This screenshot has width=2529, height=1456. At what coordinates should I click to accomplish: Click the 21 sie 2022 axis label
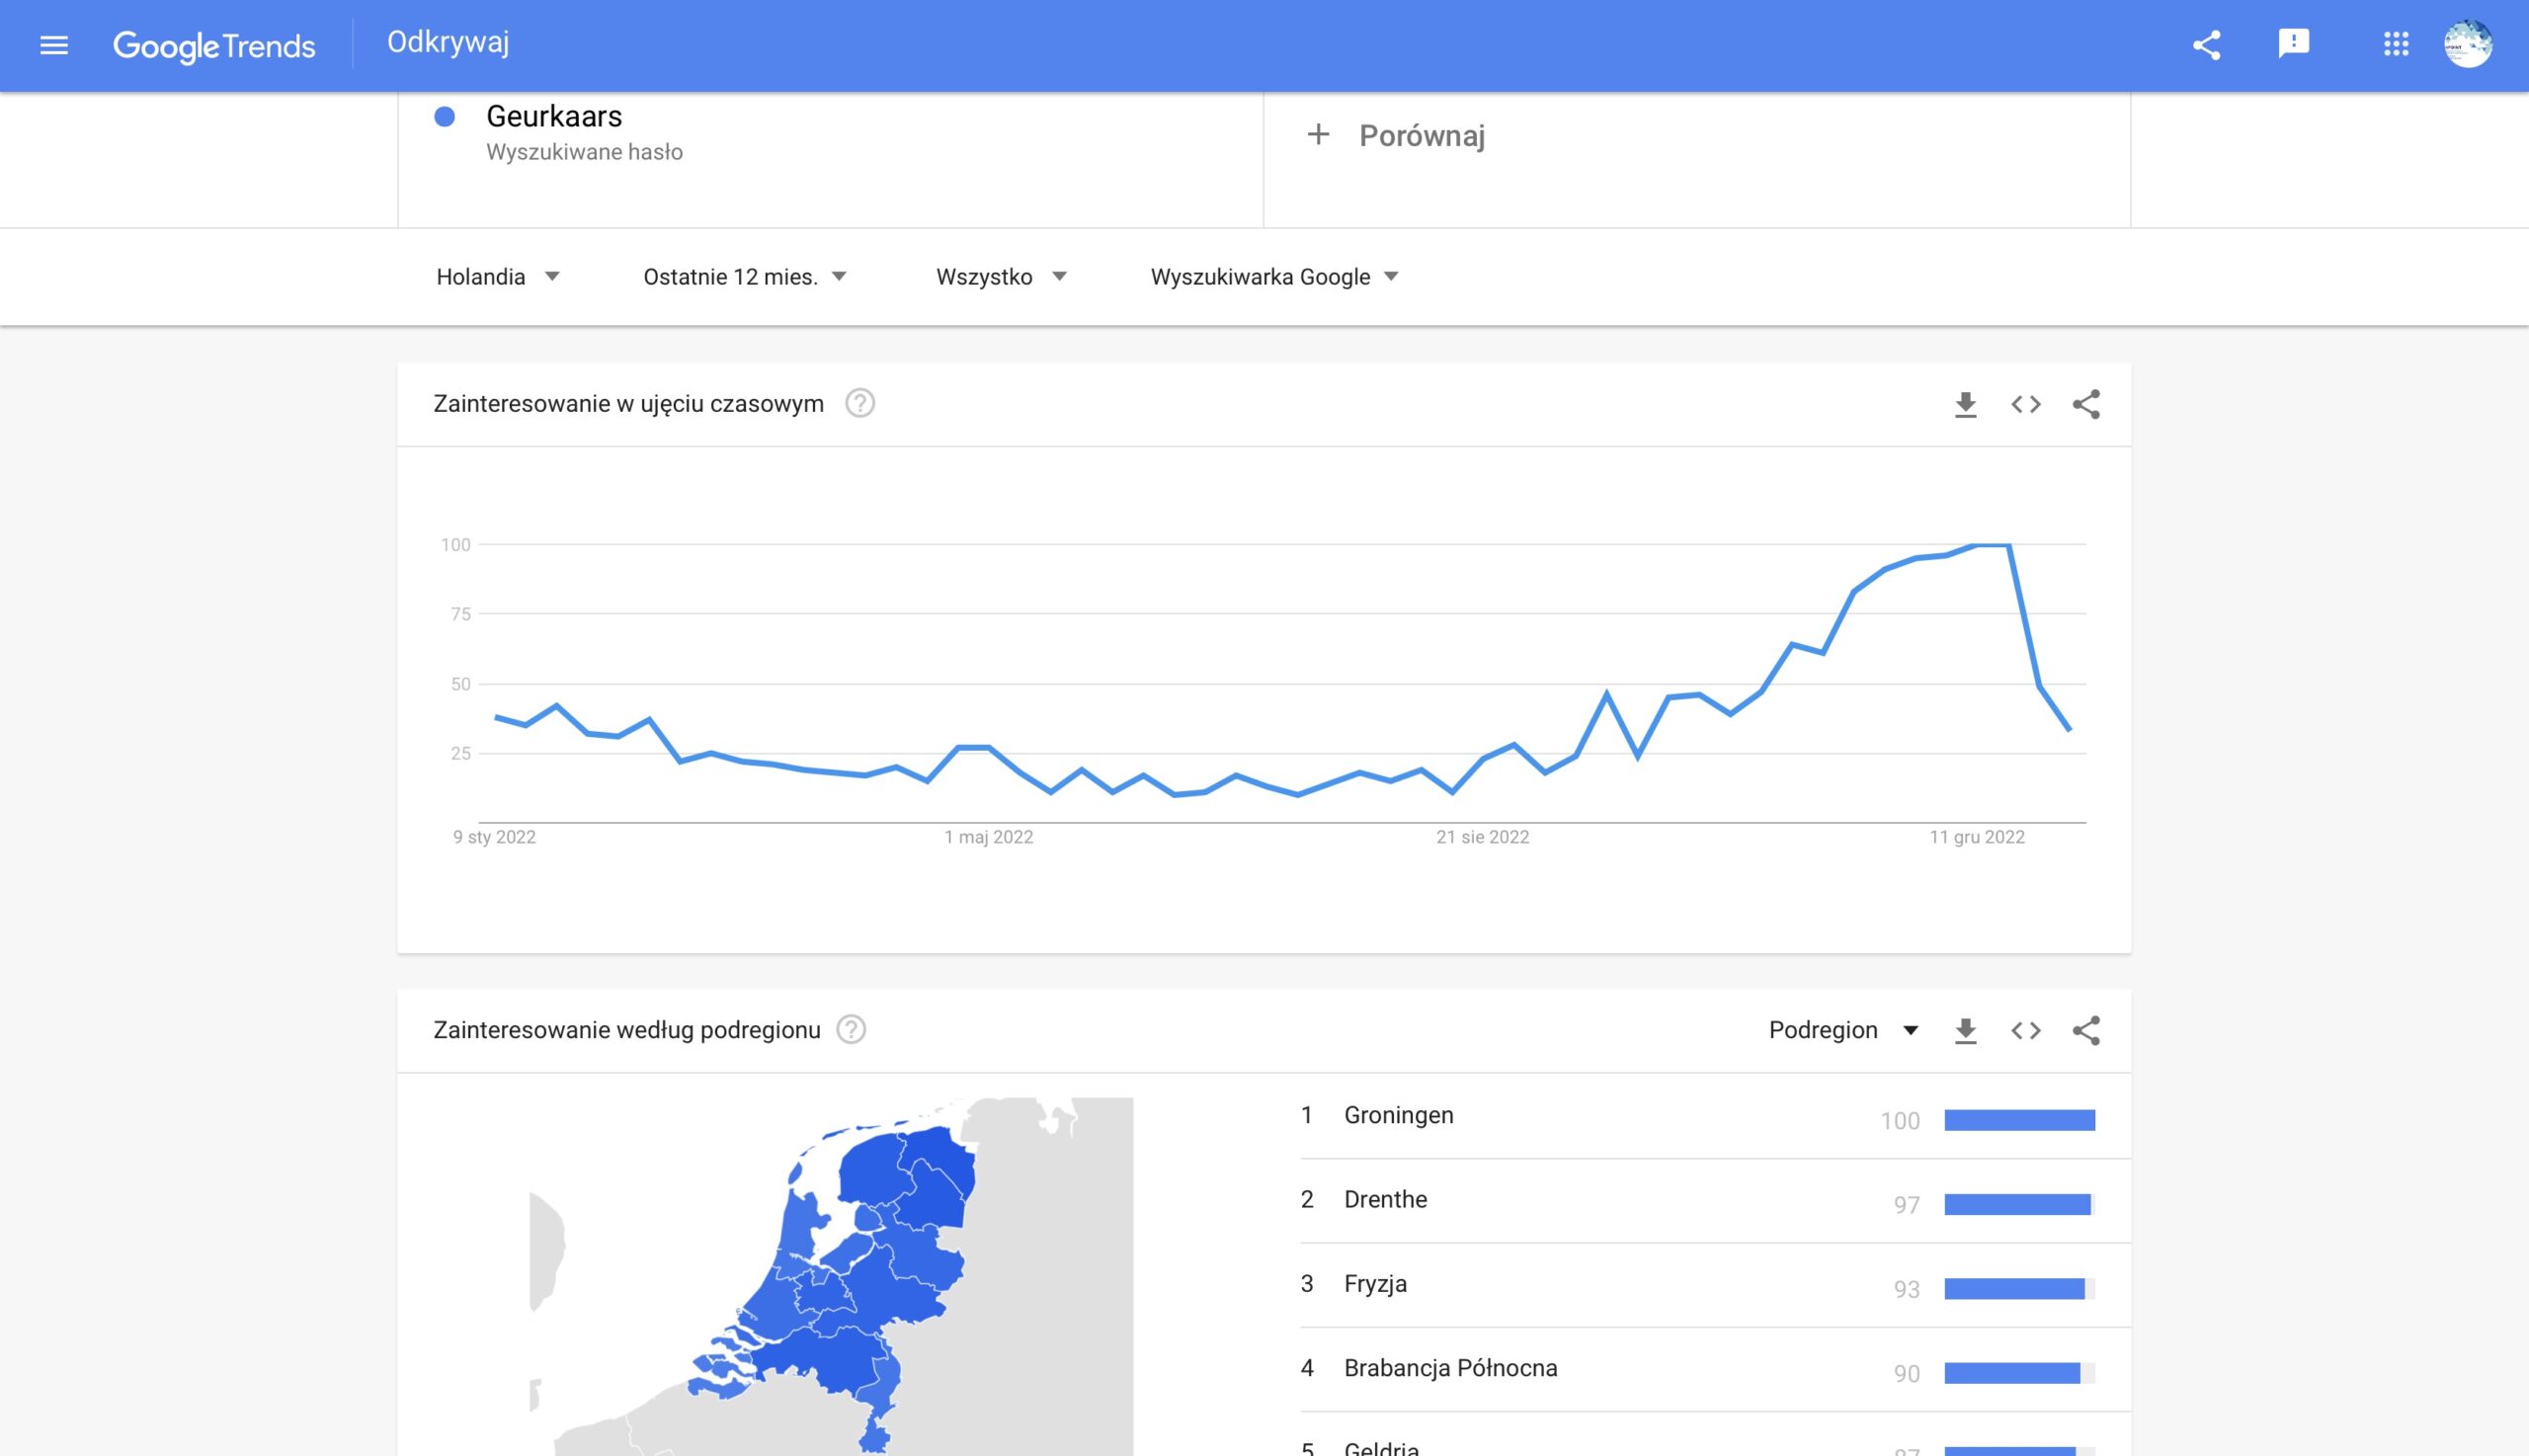1482,837
